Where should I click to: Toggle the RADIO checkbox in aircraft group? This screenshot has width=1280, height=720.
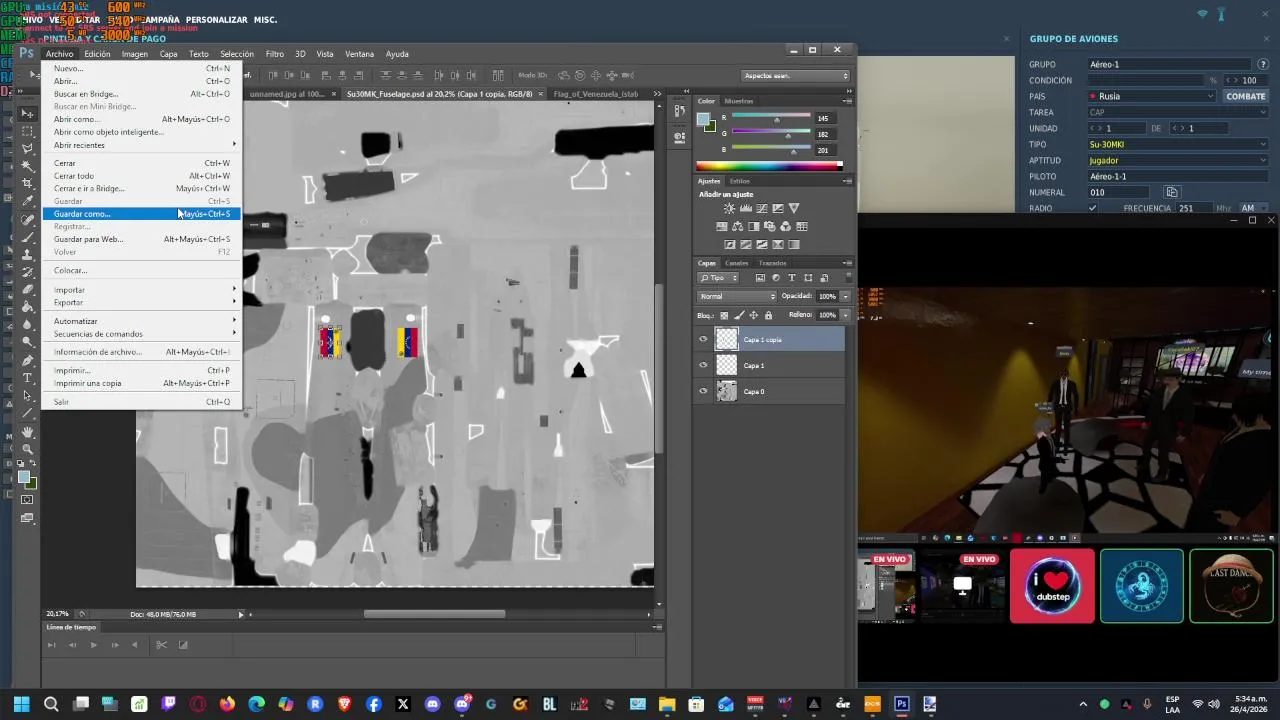click(x=1092, y=208)
